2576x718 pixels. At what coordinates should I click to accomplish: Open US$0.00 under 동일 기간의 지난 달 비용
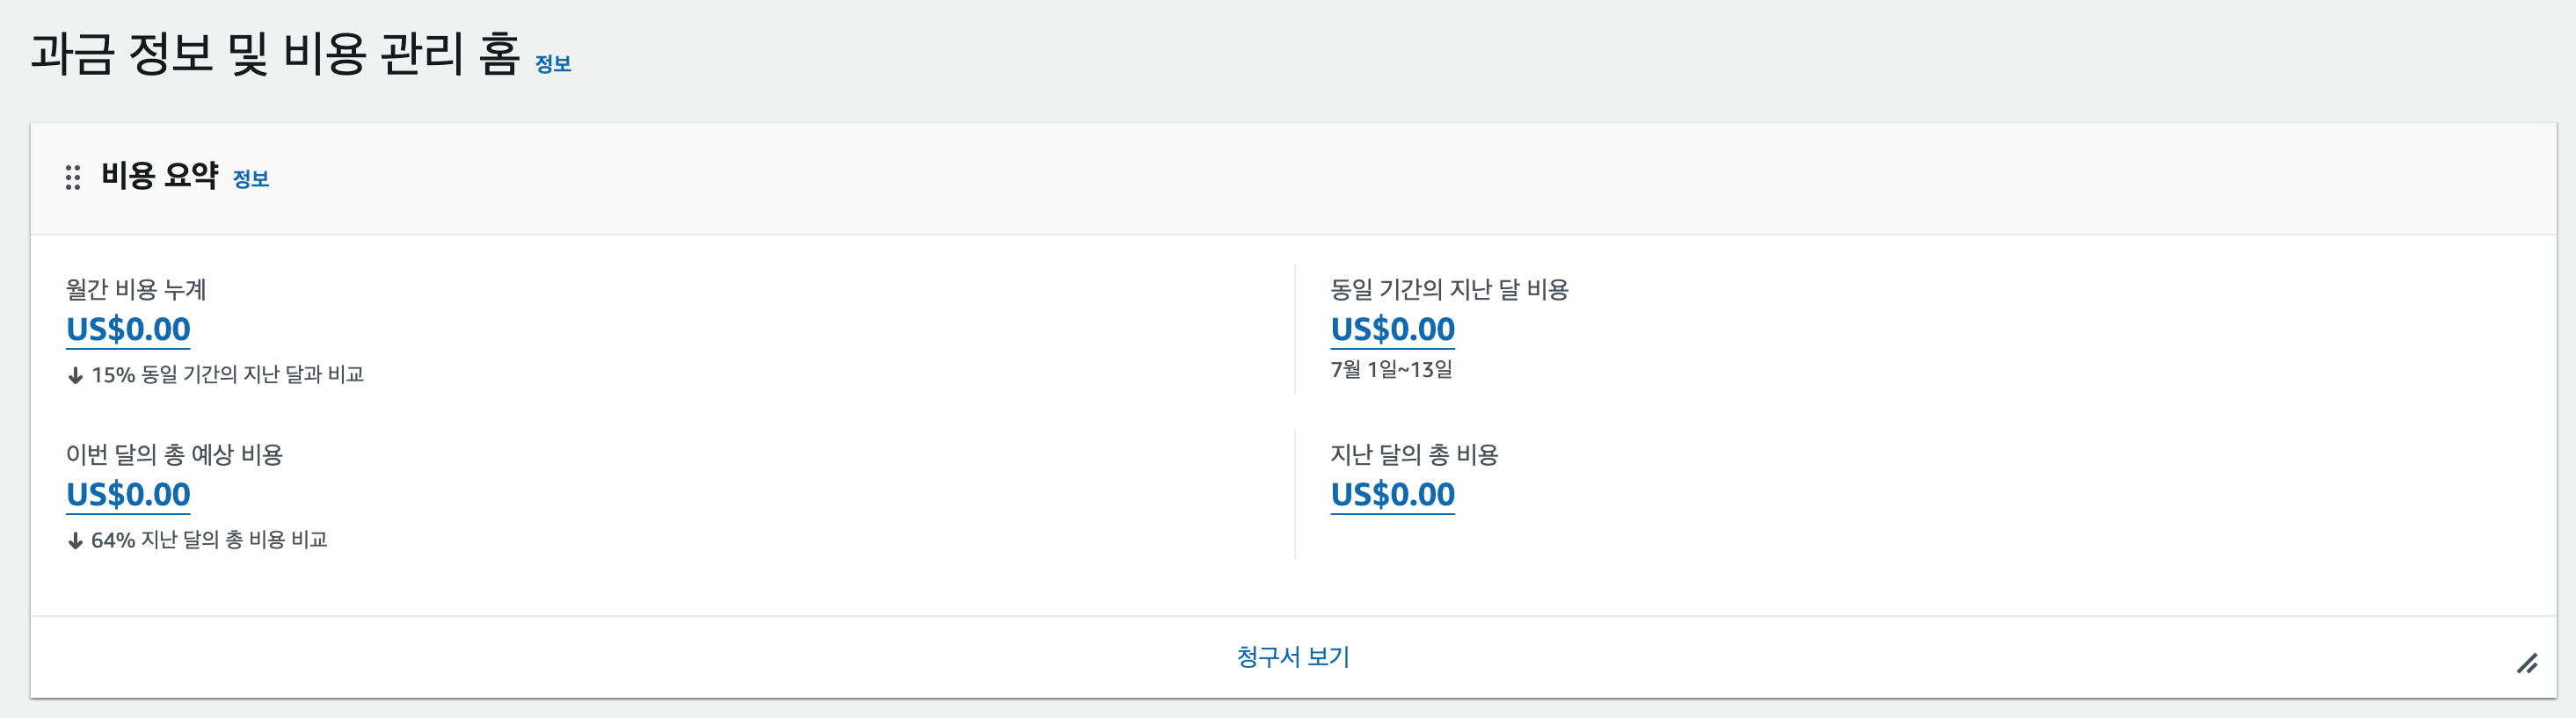[1392, 329]
